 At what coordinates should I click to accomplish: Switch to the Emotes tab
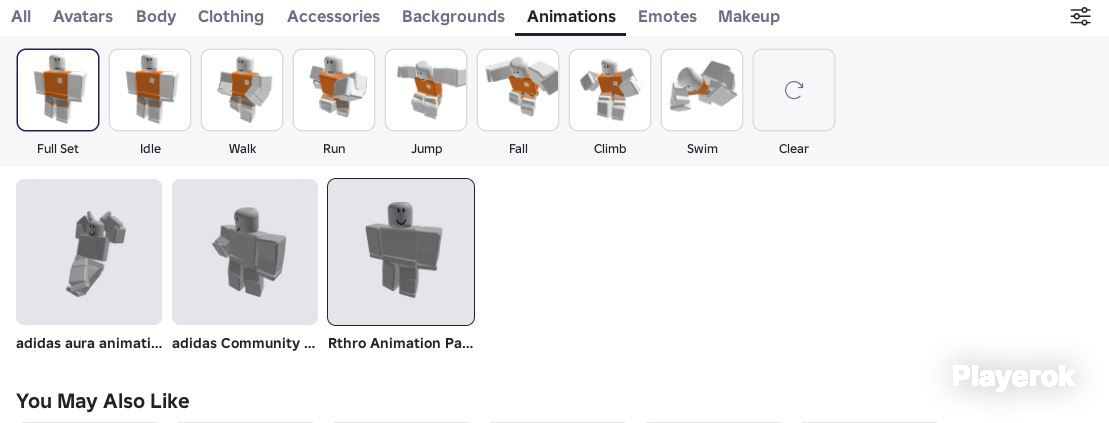[x=667, y=16]
